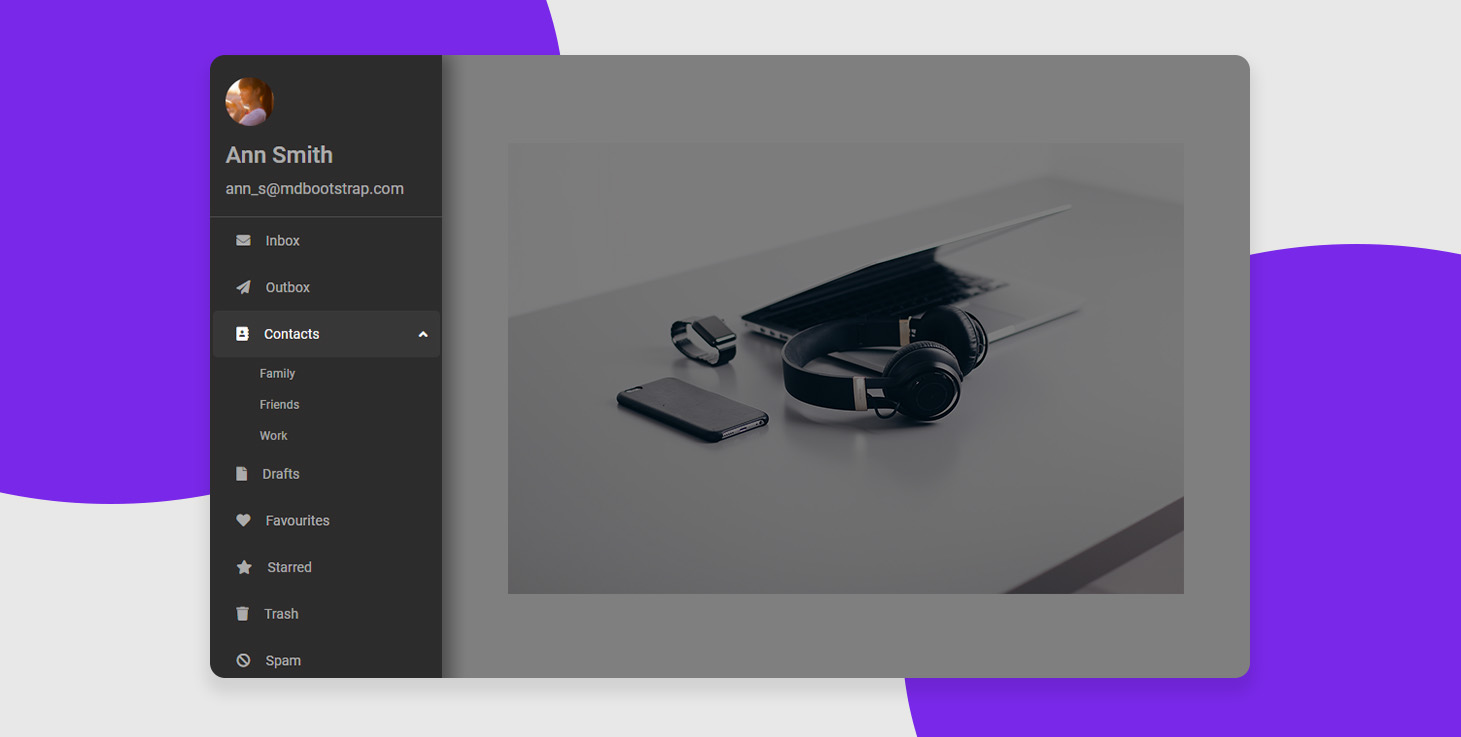This screenshot has height=737, width=1461.
Task: Go to the Drafts folder label
Action: [280, 474]
